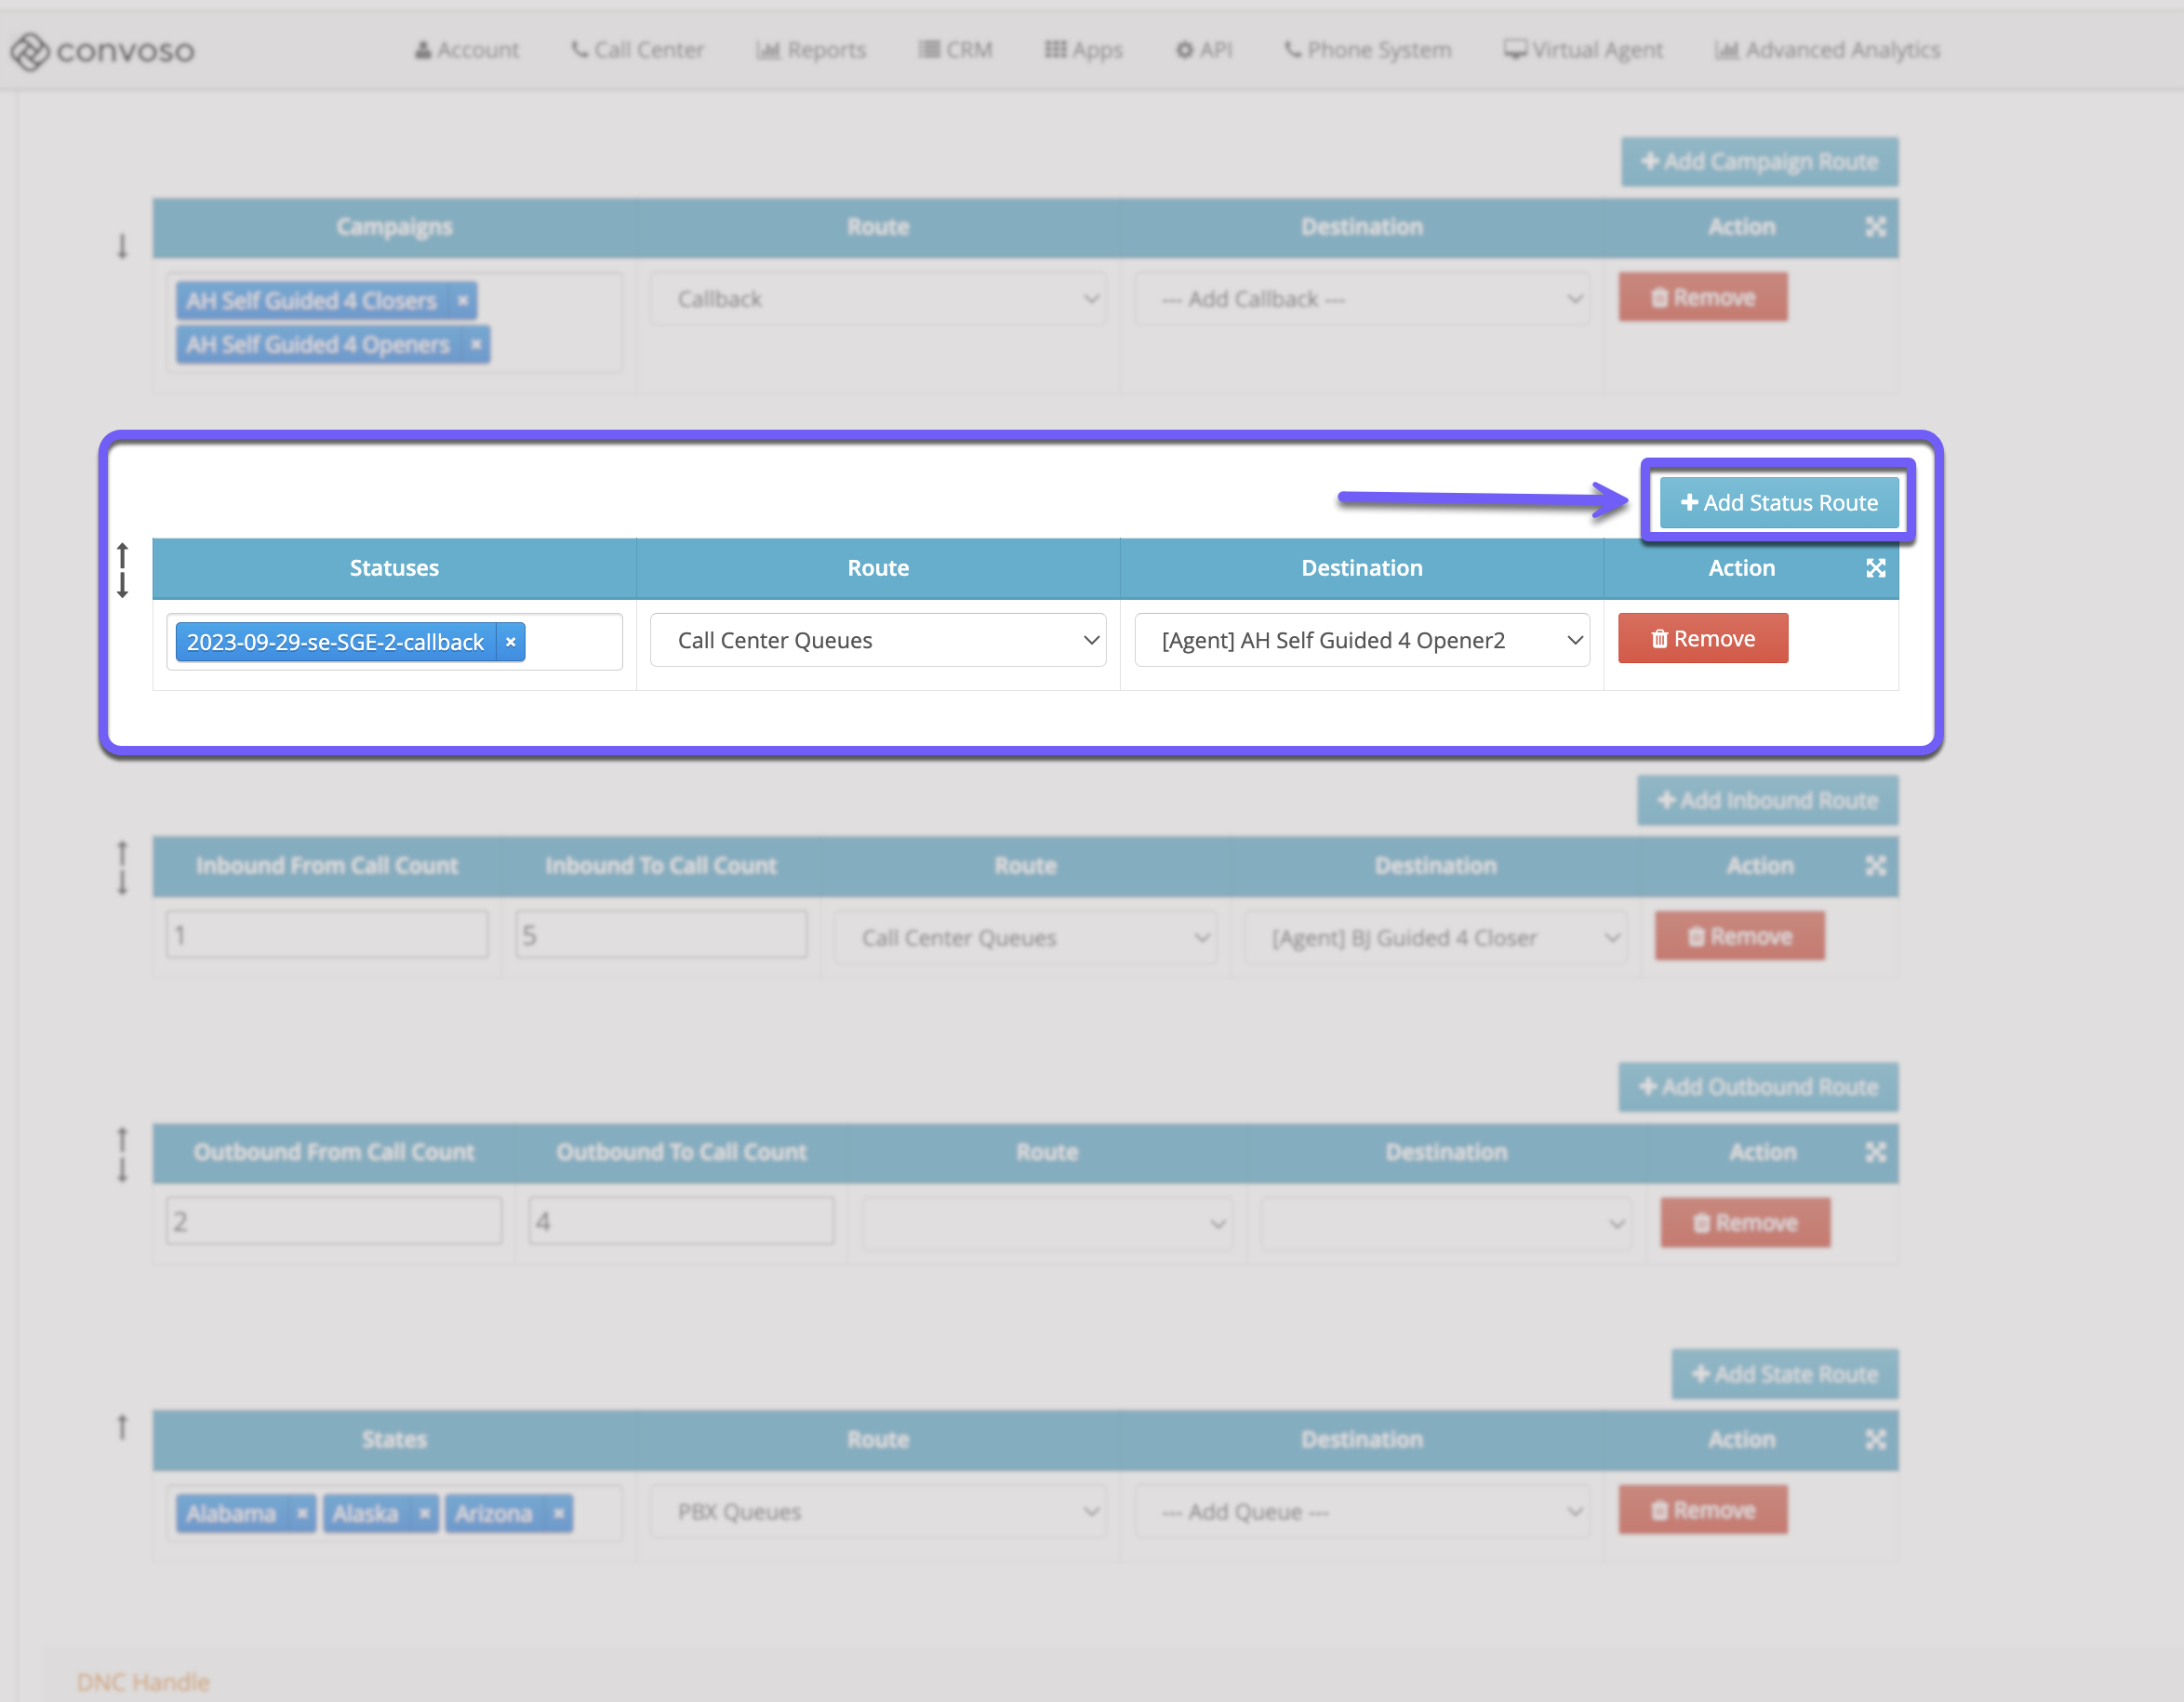Click the Inbound From Call Count field

pyautogui.click(x=327, y=935)
